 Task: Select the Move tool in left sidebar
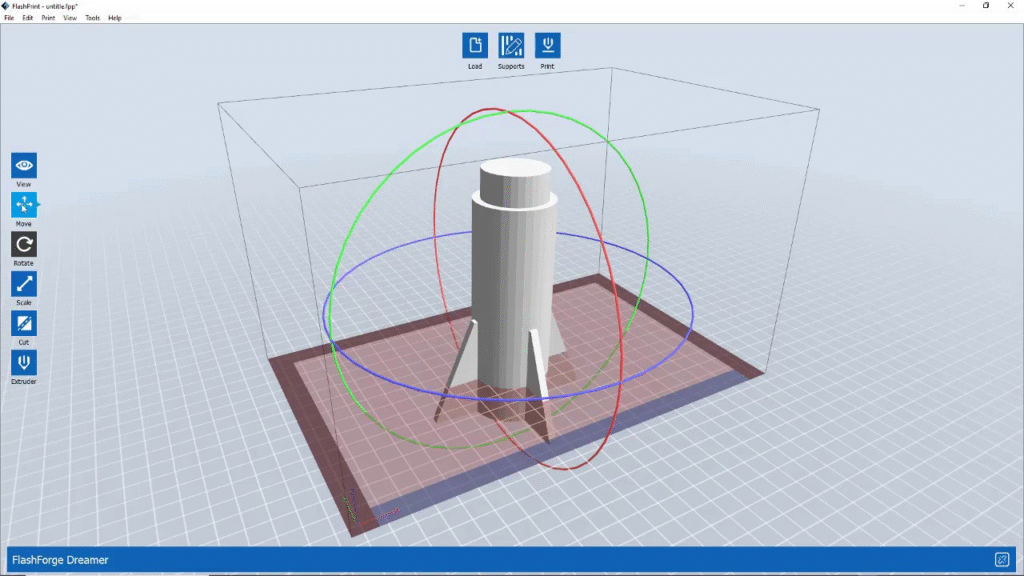(24, 205)
